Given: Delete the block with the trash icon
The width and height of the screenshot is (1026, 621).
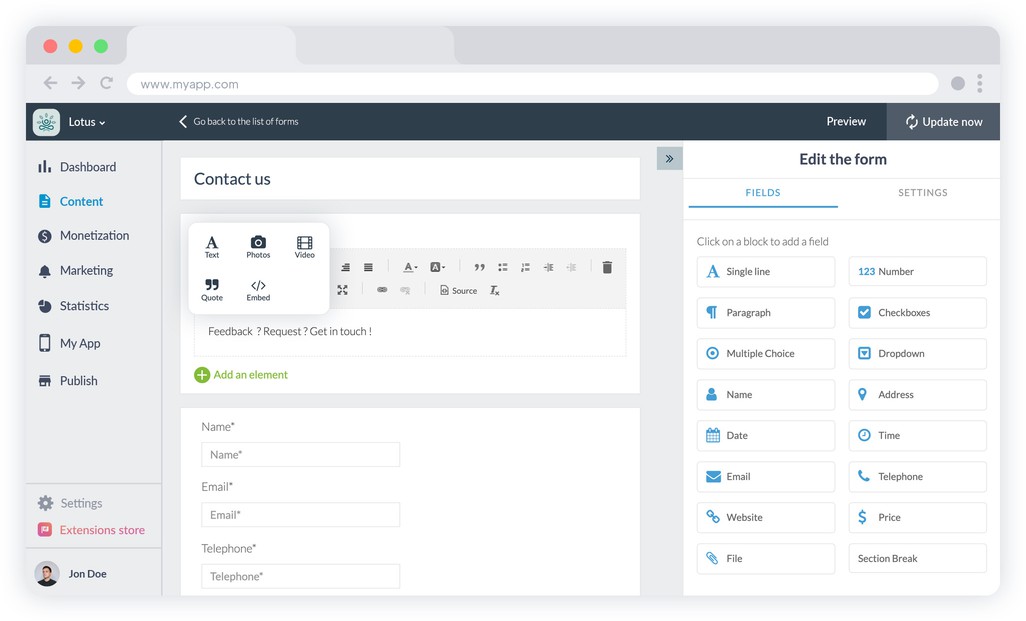Looking at the screenshot, I should click(607, 267).
